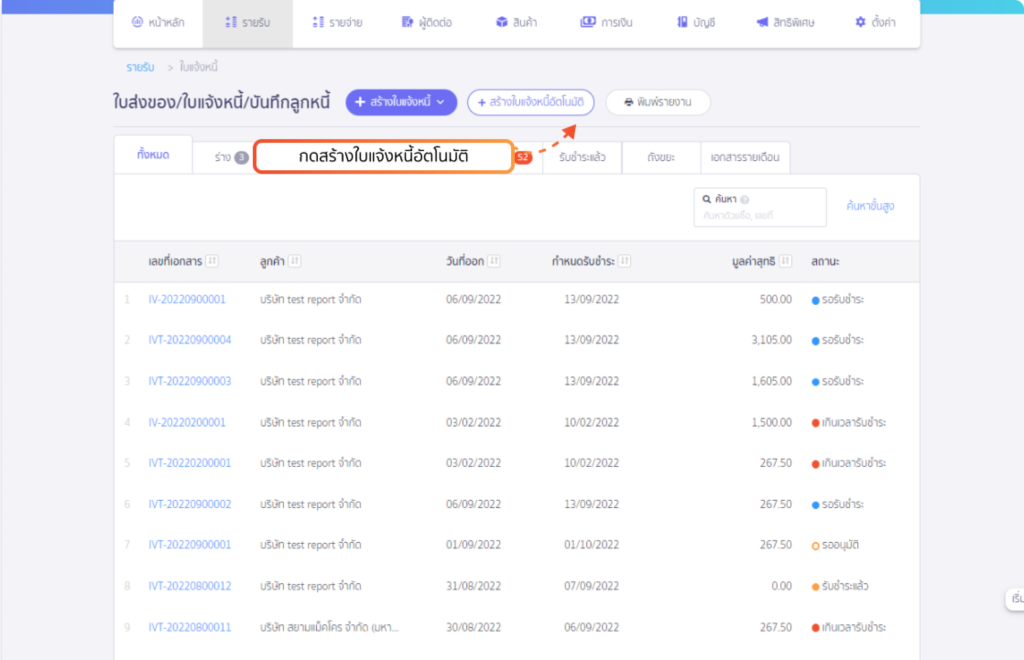Click the ผู้ติดต่อ contacts icon
1024x660 pixels.
coord(407,22)
